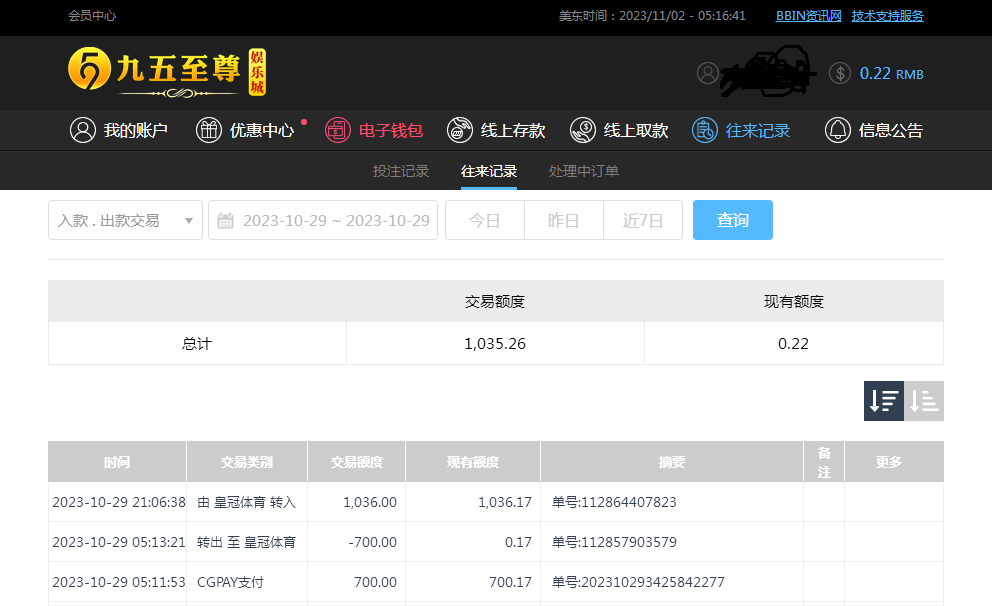This screenshot has height=606, width=992.
Task: Select the 近7日 quick date filter
Action: click(643, 220)
